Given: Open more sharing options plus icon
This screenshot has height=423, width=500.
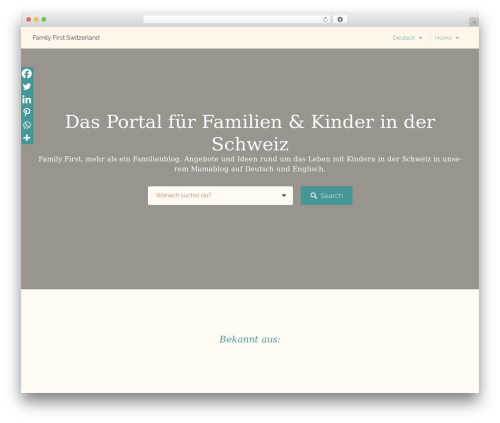Looking at the screenshot, I should [27, 138].
